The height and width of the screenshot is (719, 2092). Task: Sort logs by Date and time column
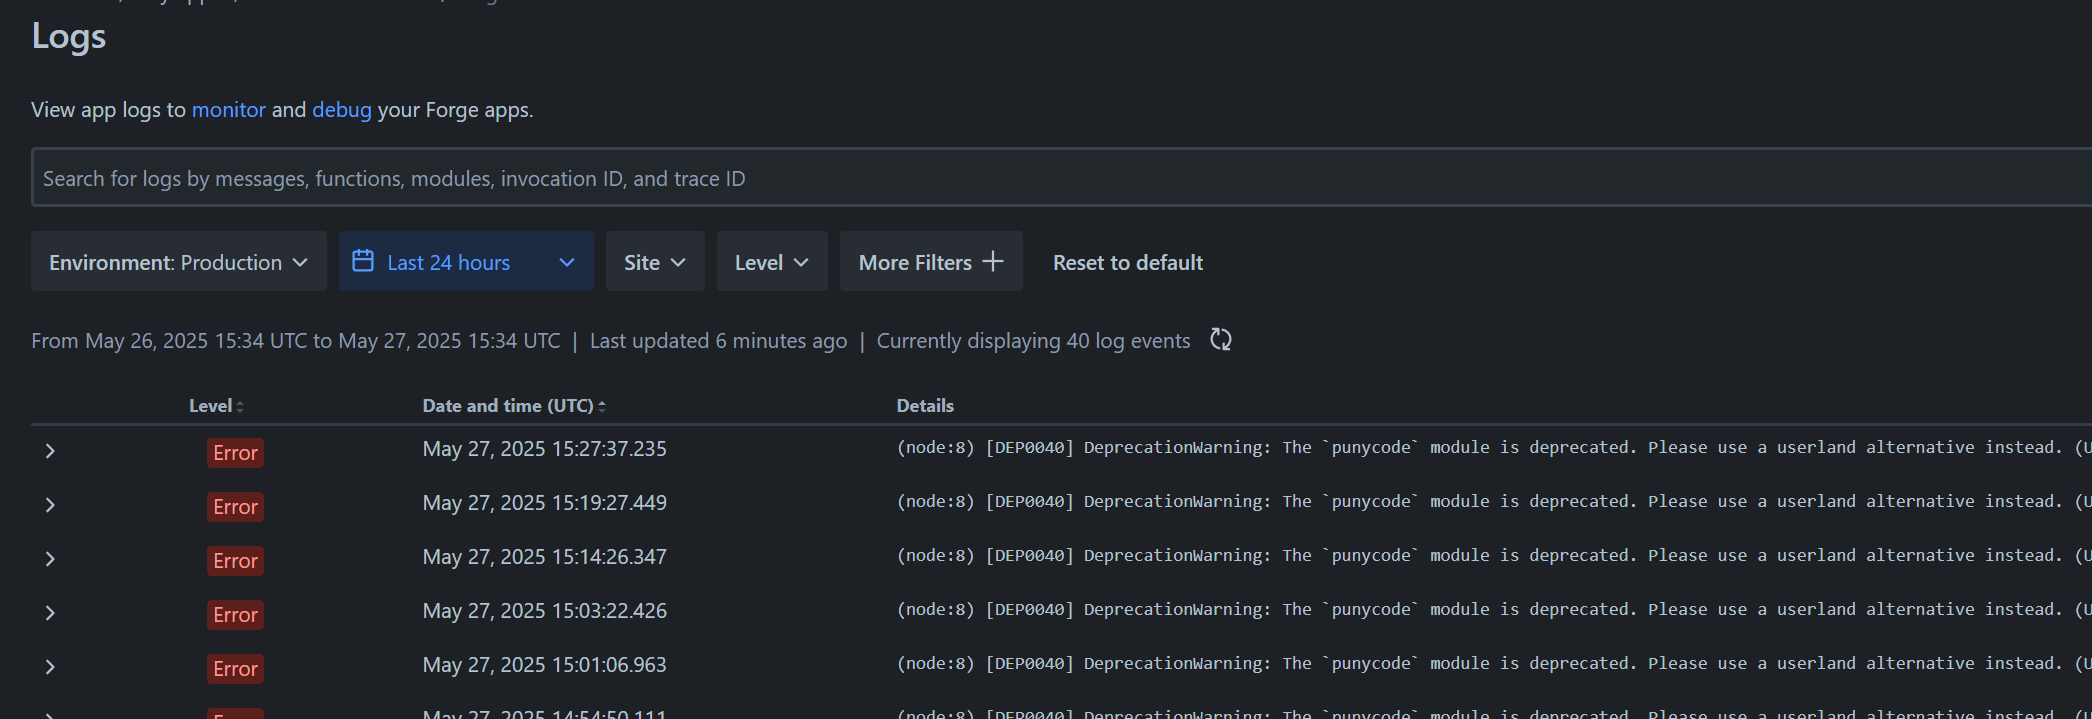click(514, 406)
